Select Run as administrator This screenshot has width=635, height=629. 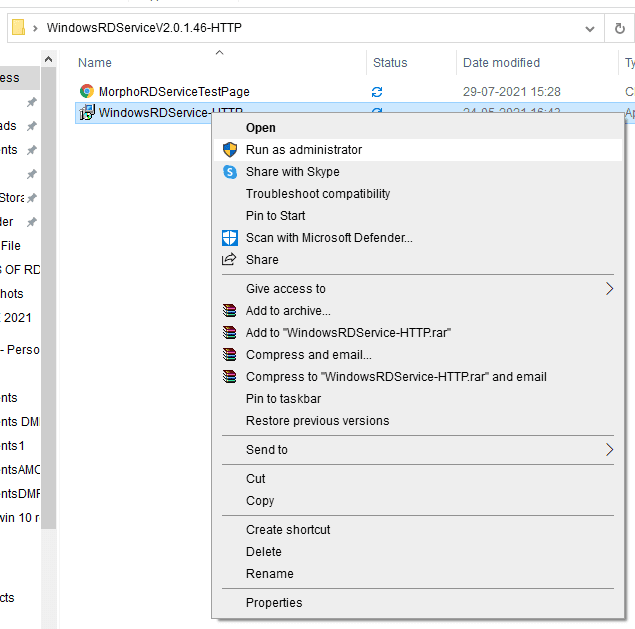tap(418, 150)
